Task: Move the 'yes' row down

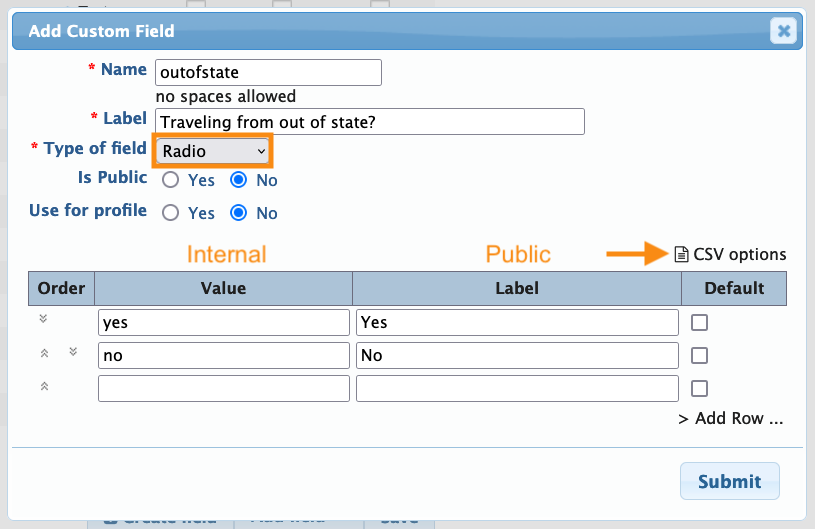Action: click(x=44, y=319)
